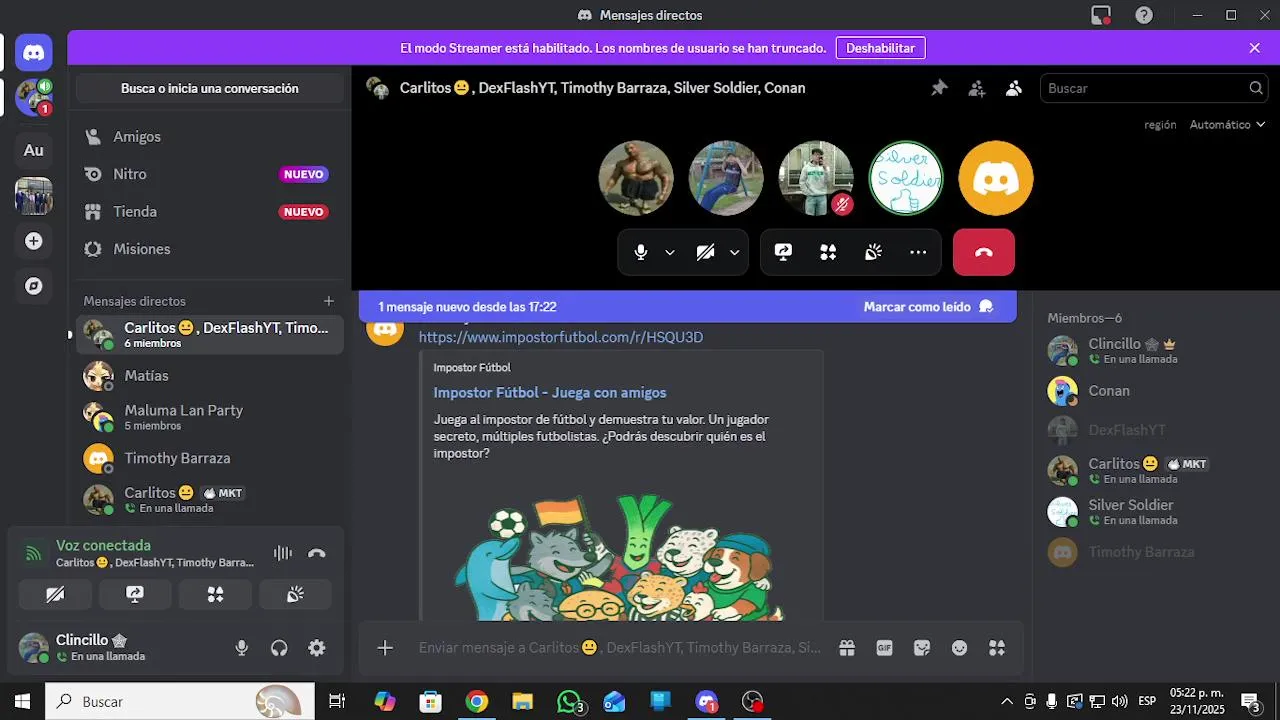
Task: Open Discord home direct messages icon
Action: click(x=33, y=53)
